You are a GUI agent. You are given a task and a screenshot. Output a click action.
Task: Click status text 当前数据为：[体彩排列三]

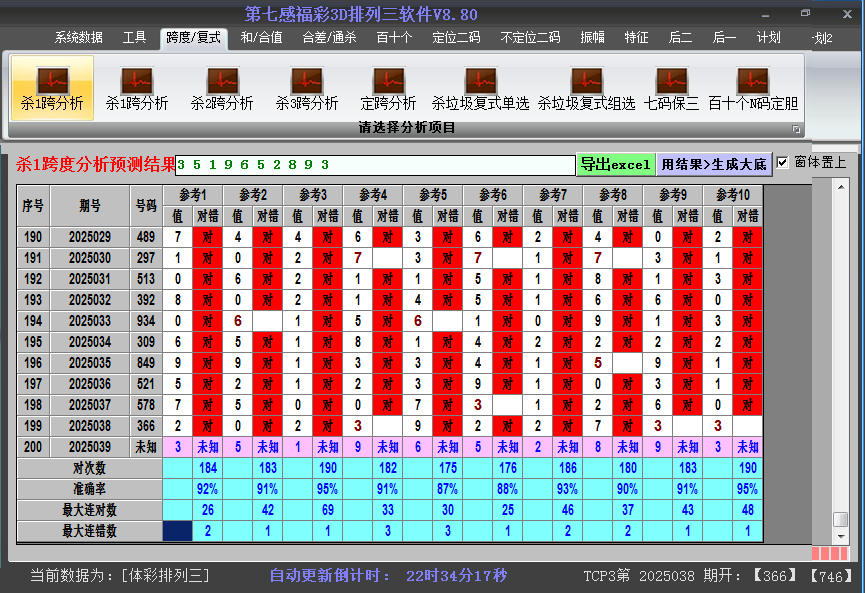coord(120,576)
